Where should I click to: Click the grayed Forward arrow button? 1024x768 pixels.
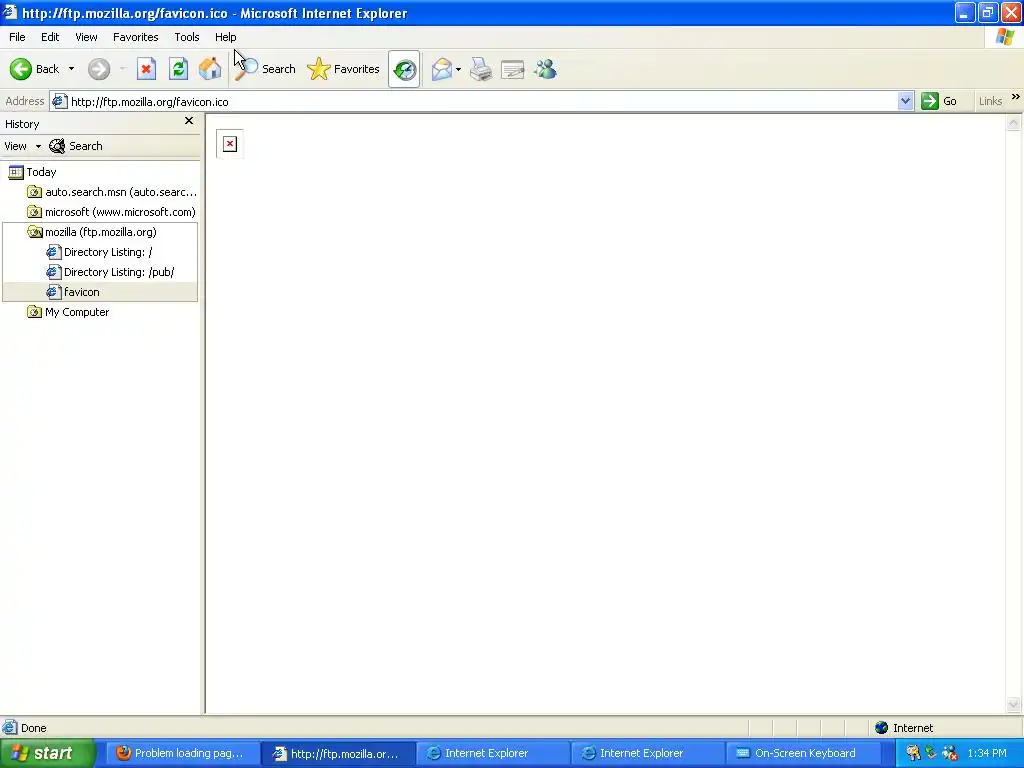tap(99, 69)
